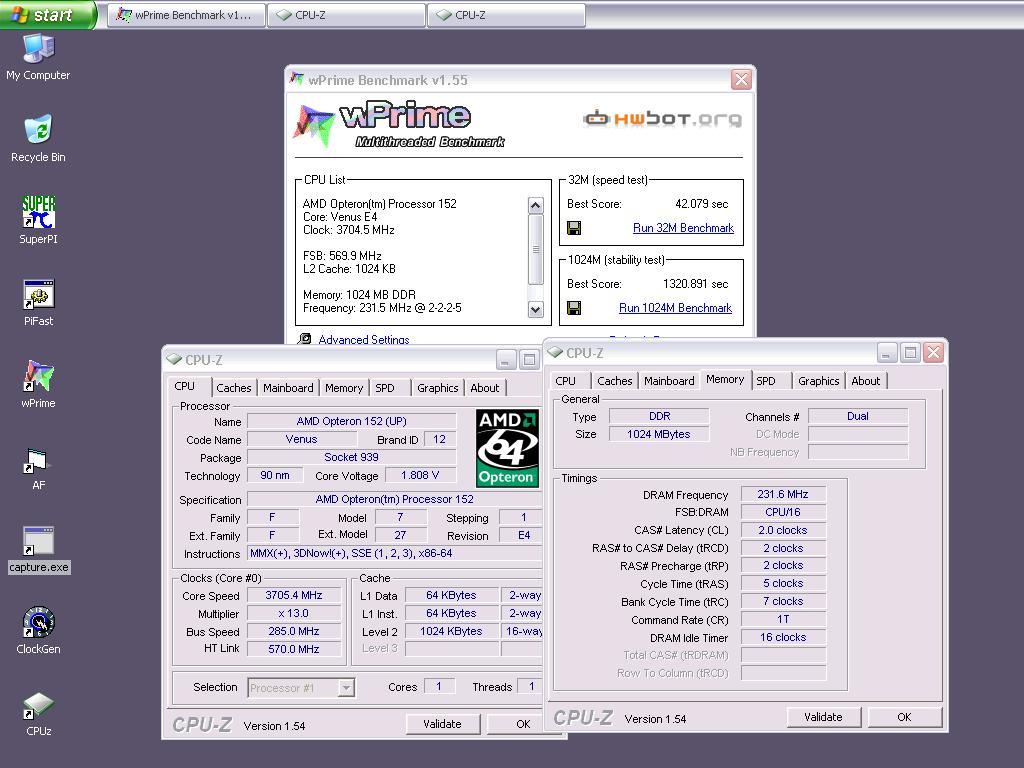The height and width of the screenshot is (768, 1024).
Task: Open My Computer desktop icon
Action: pos(38,57)
